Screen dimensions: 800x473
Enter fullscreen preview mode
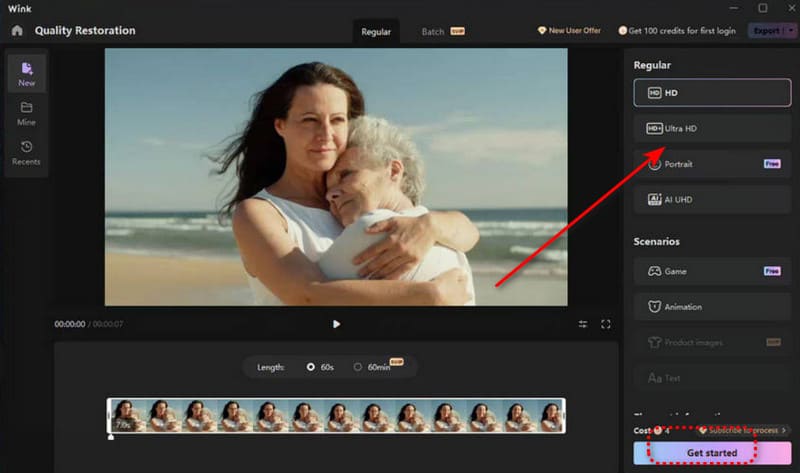point(606,324)
